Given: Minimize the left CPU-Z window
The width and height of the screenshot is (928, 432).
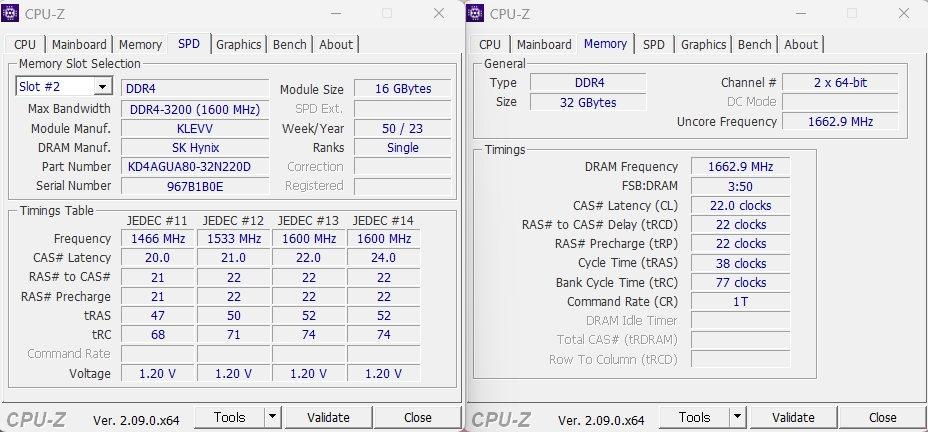Looking at the screenshot, I should tap(336, 13).
